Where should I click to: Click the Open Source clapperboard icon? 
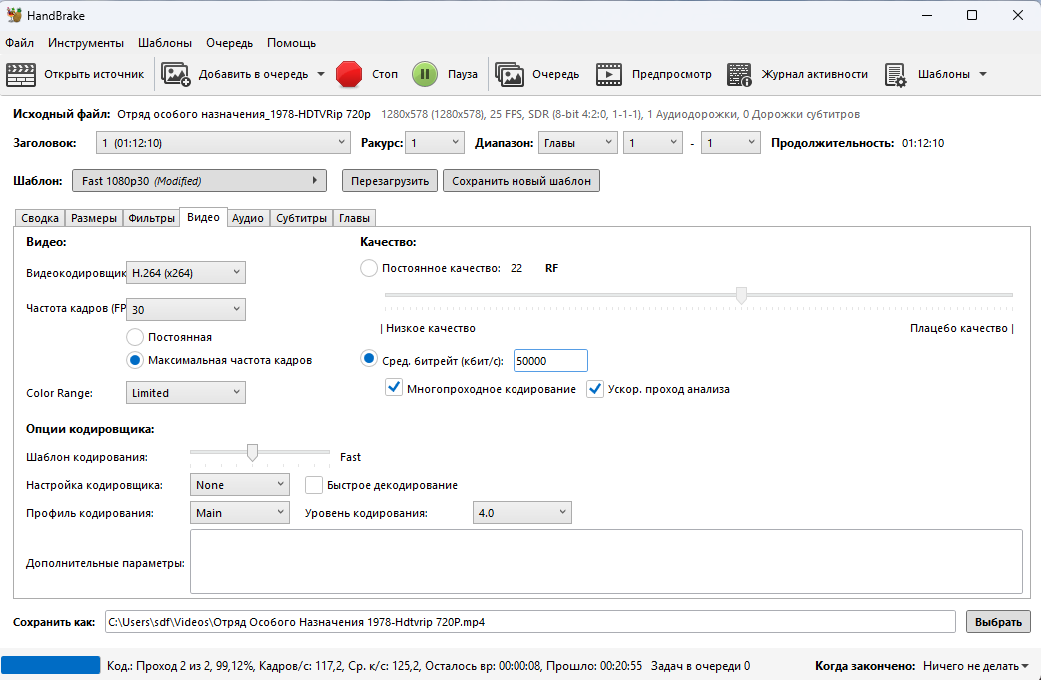[21, 74]
